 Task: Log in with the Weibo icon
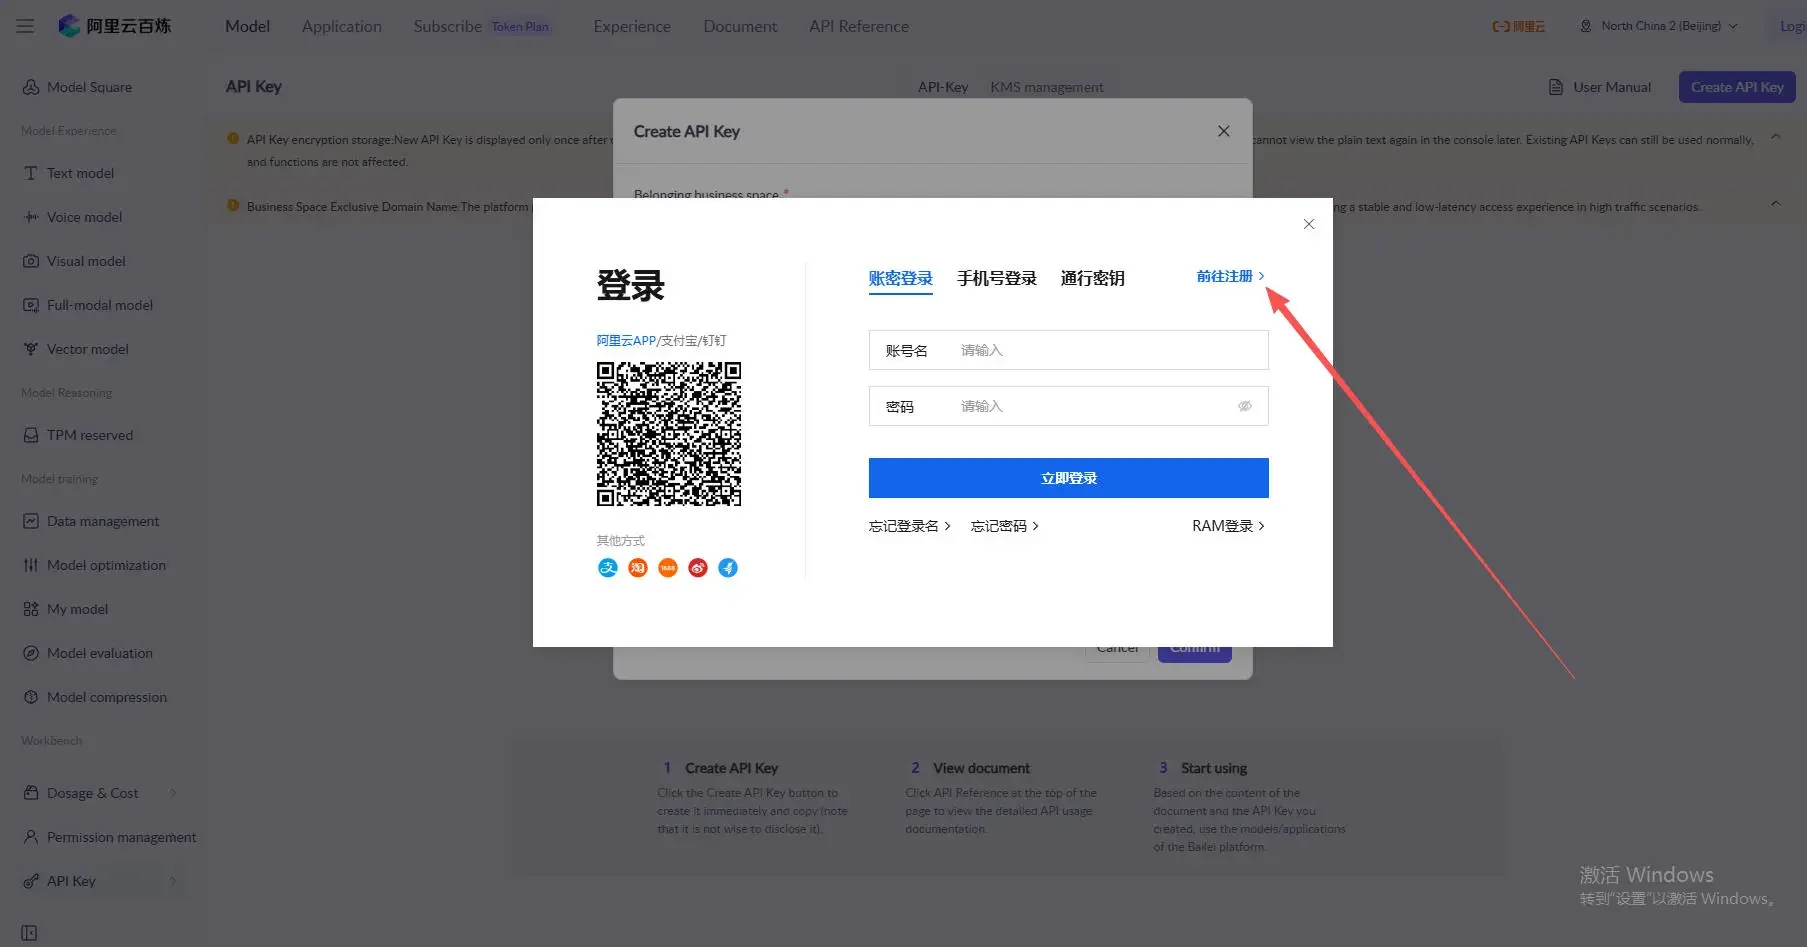(x=698, y=568)
